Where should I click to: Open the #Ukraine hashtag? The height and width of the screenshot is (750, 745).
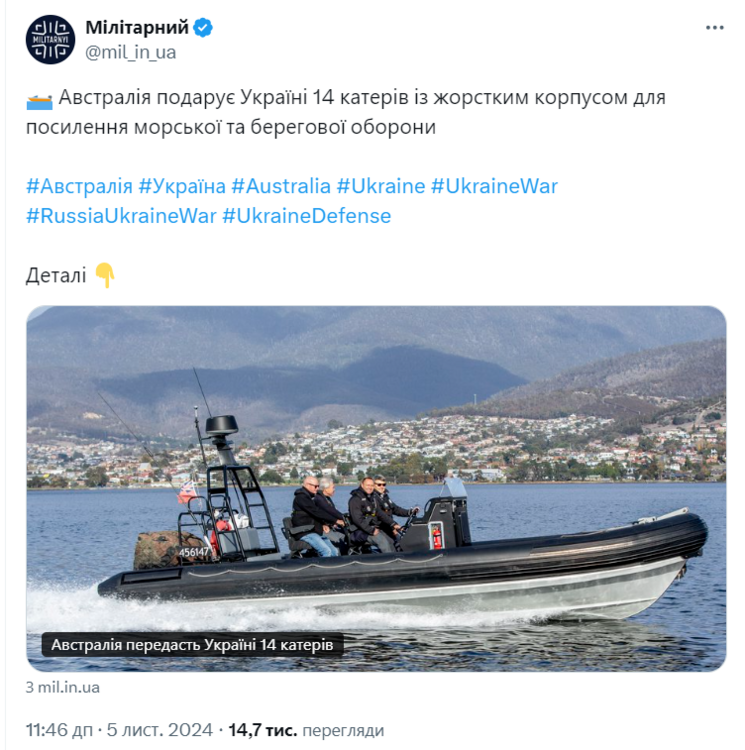pos(381,186)
